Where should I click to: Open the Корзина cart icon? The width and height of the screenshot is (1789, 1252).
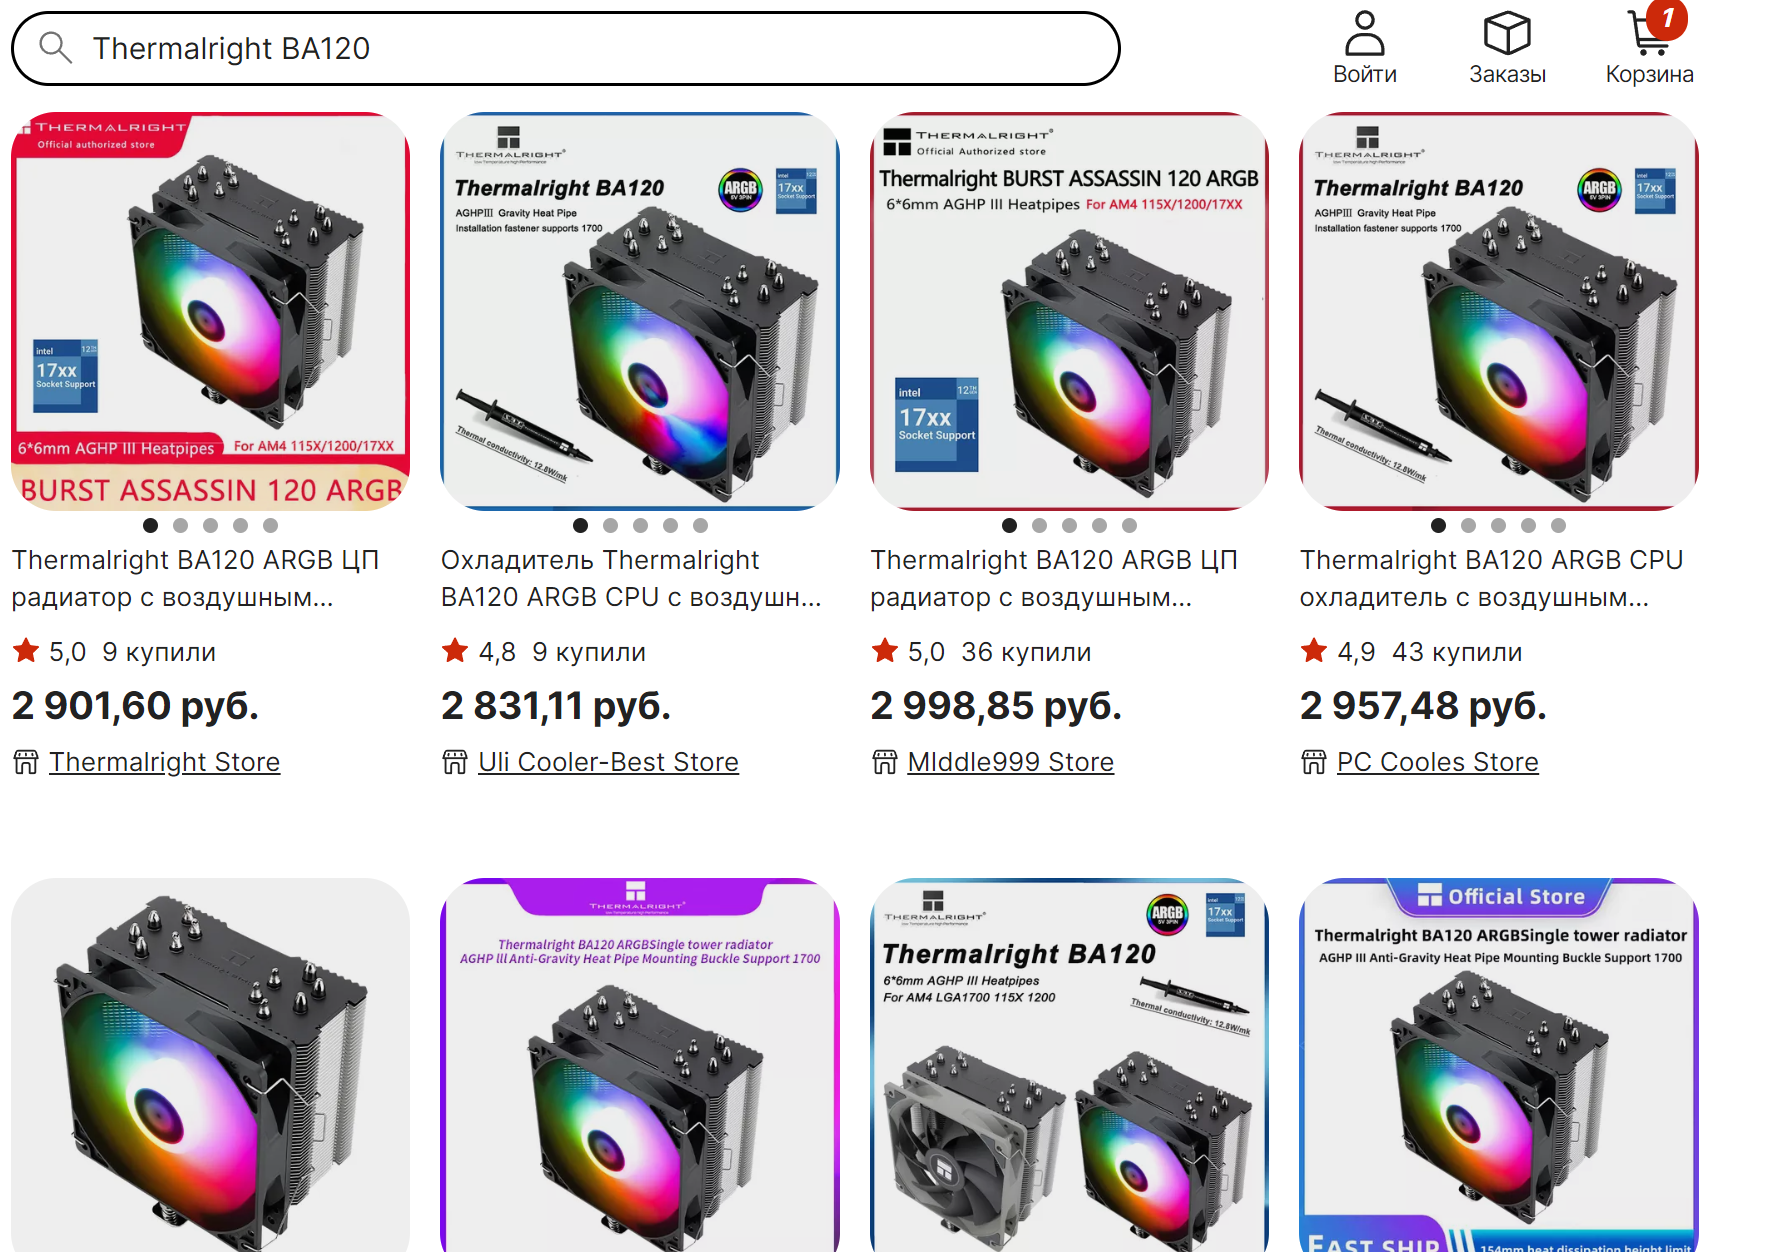point(1650,33)
